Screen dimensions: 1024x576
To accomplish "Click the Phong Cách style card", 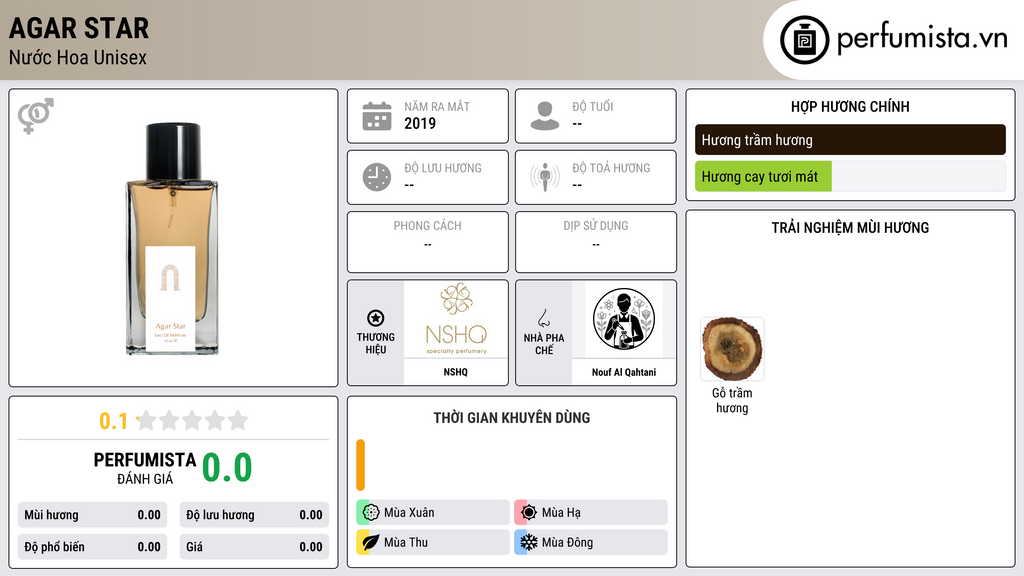I will pyautogui.click(x=428, y=242).
